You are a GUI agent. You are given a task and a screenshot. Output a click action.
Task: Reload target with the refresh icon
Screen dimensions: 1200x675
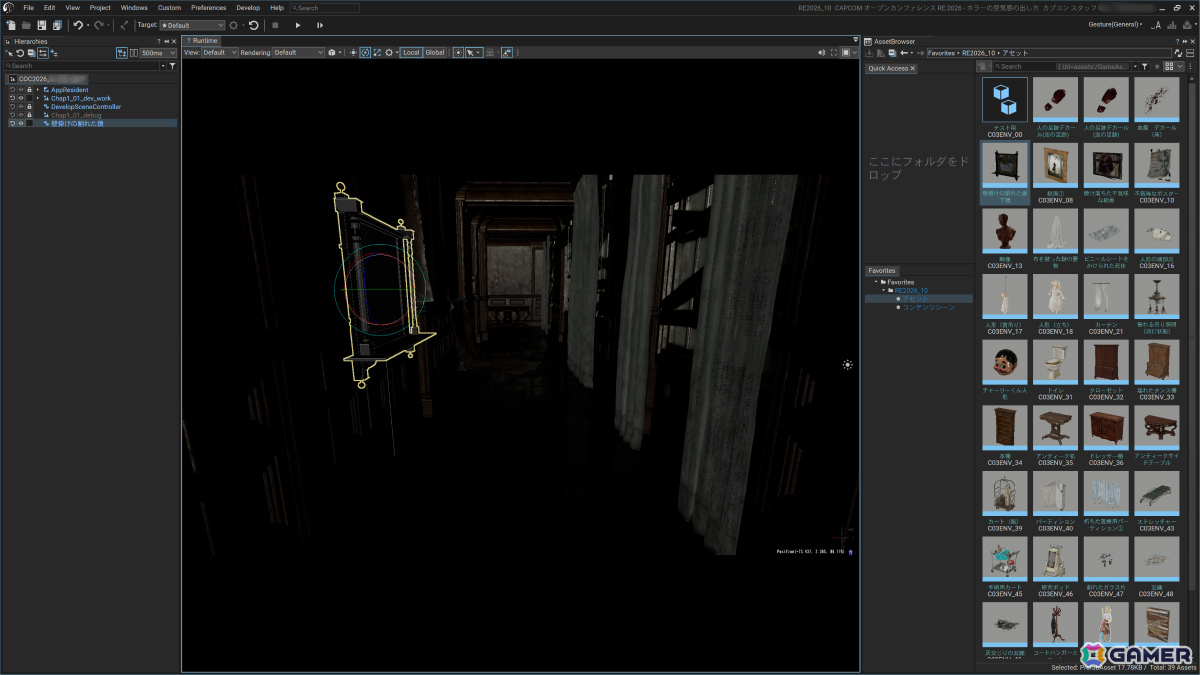point(253,24)
